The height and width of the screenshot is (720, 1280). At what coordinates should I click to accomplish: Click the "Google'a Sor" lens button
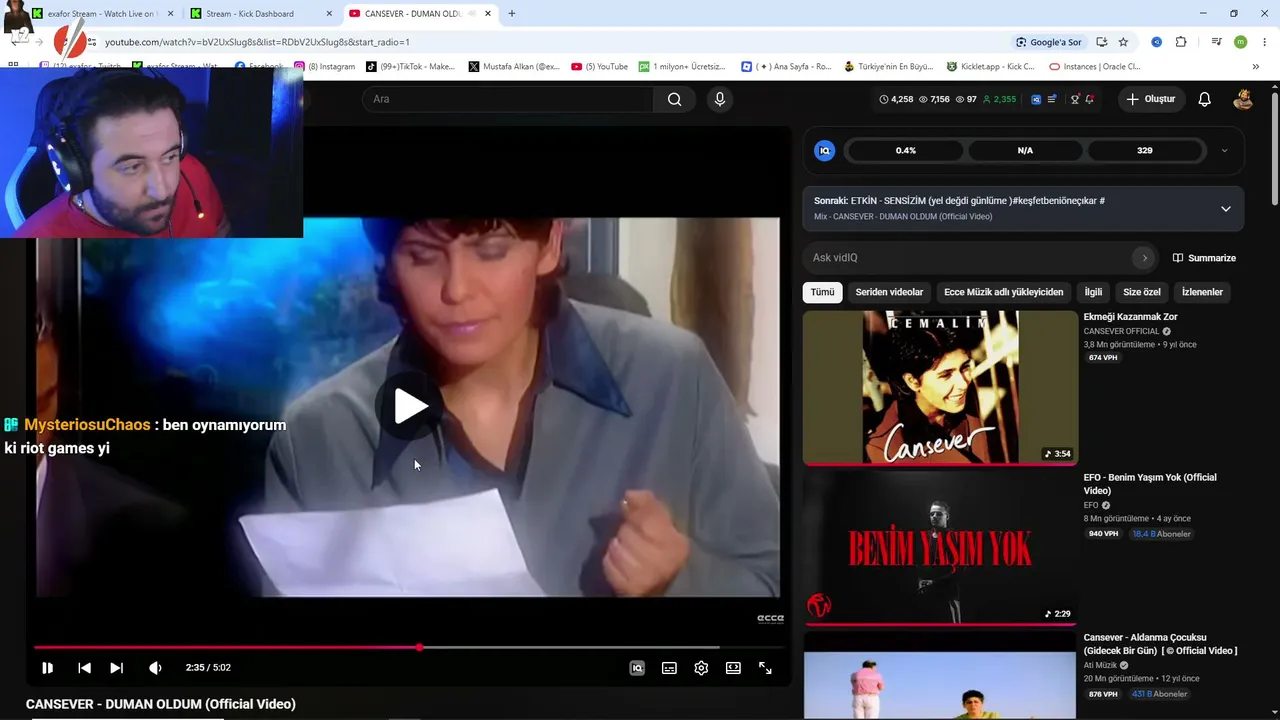[x=1048, y=42]
